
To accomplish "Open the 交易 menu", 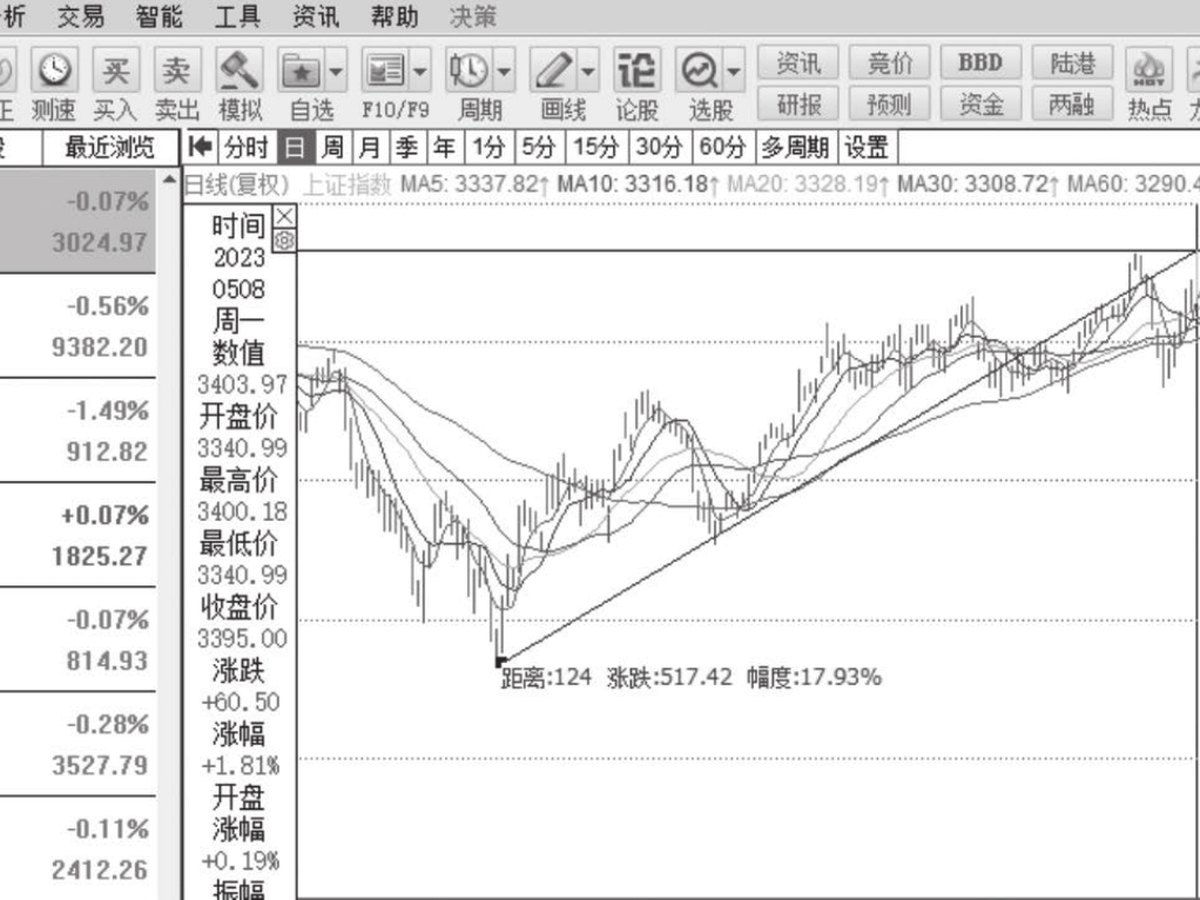I will coord(79,16).
